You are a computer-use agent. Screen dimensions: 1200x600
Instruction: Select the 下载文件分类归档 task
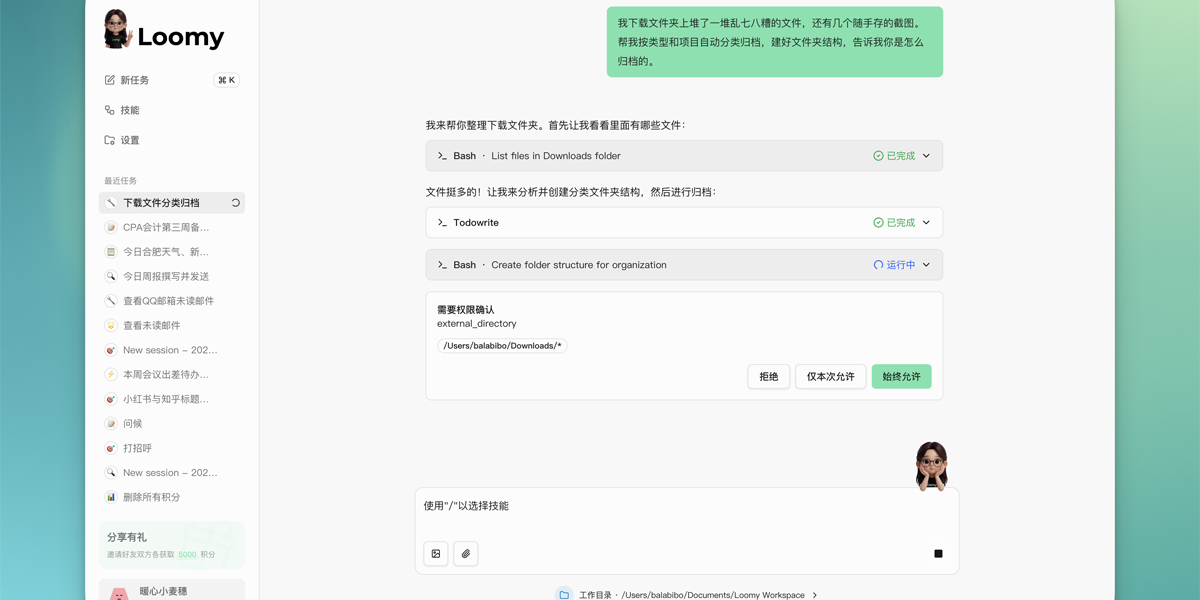[172, 203]
